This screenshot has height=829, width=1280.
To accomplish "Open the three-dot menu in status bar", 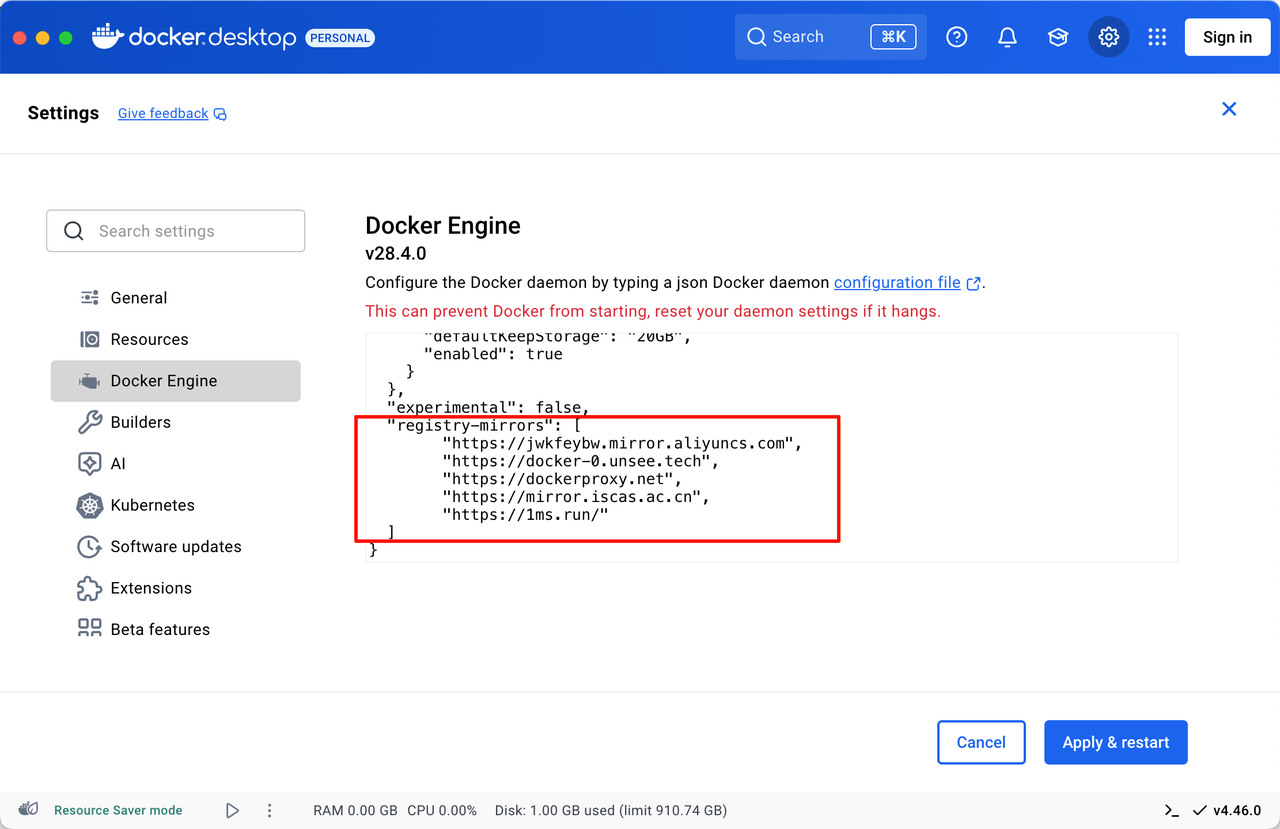I will tap(269, 810).
